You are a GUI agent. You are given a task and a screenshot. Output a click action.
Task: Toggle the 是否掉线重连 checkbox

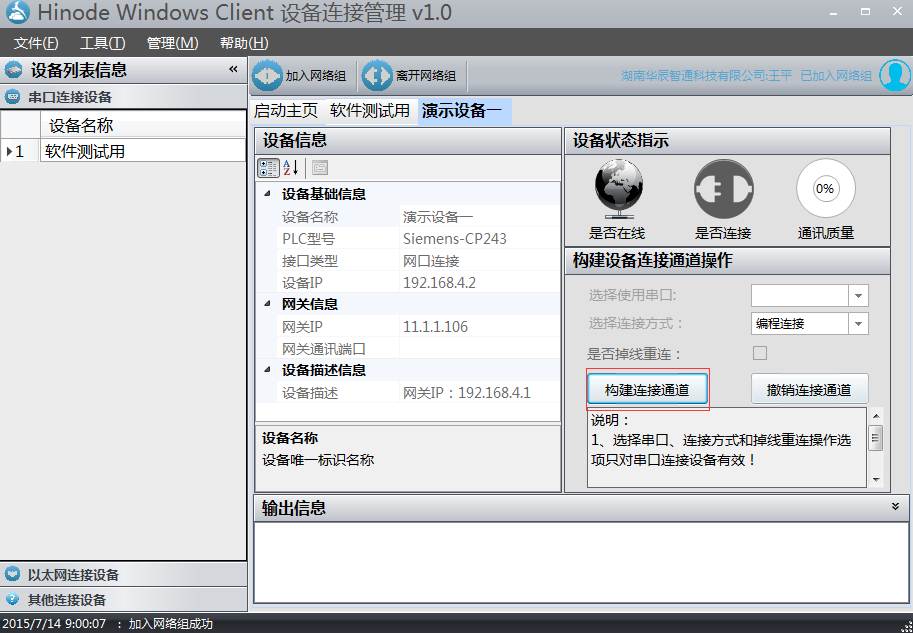tap(760, 353)
